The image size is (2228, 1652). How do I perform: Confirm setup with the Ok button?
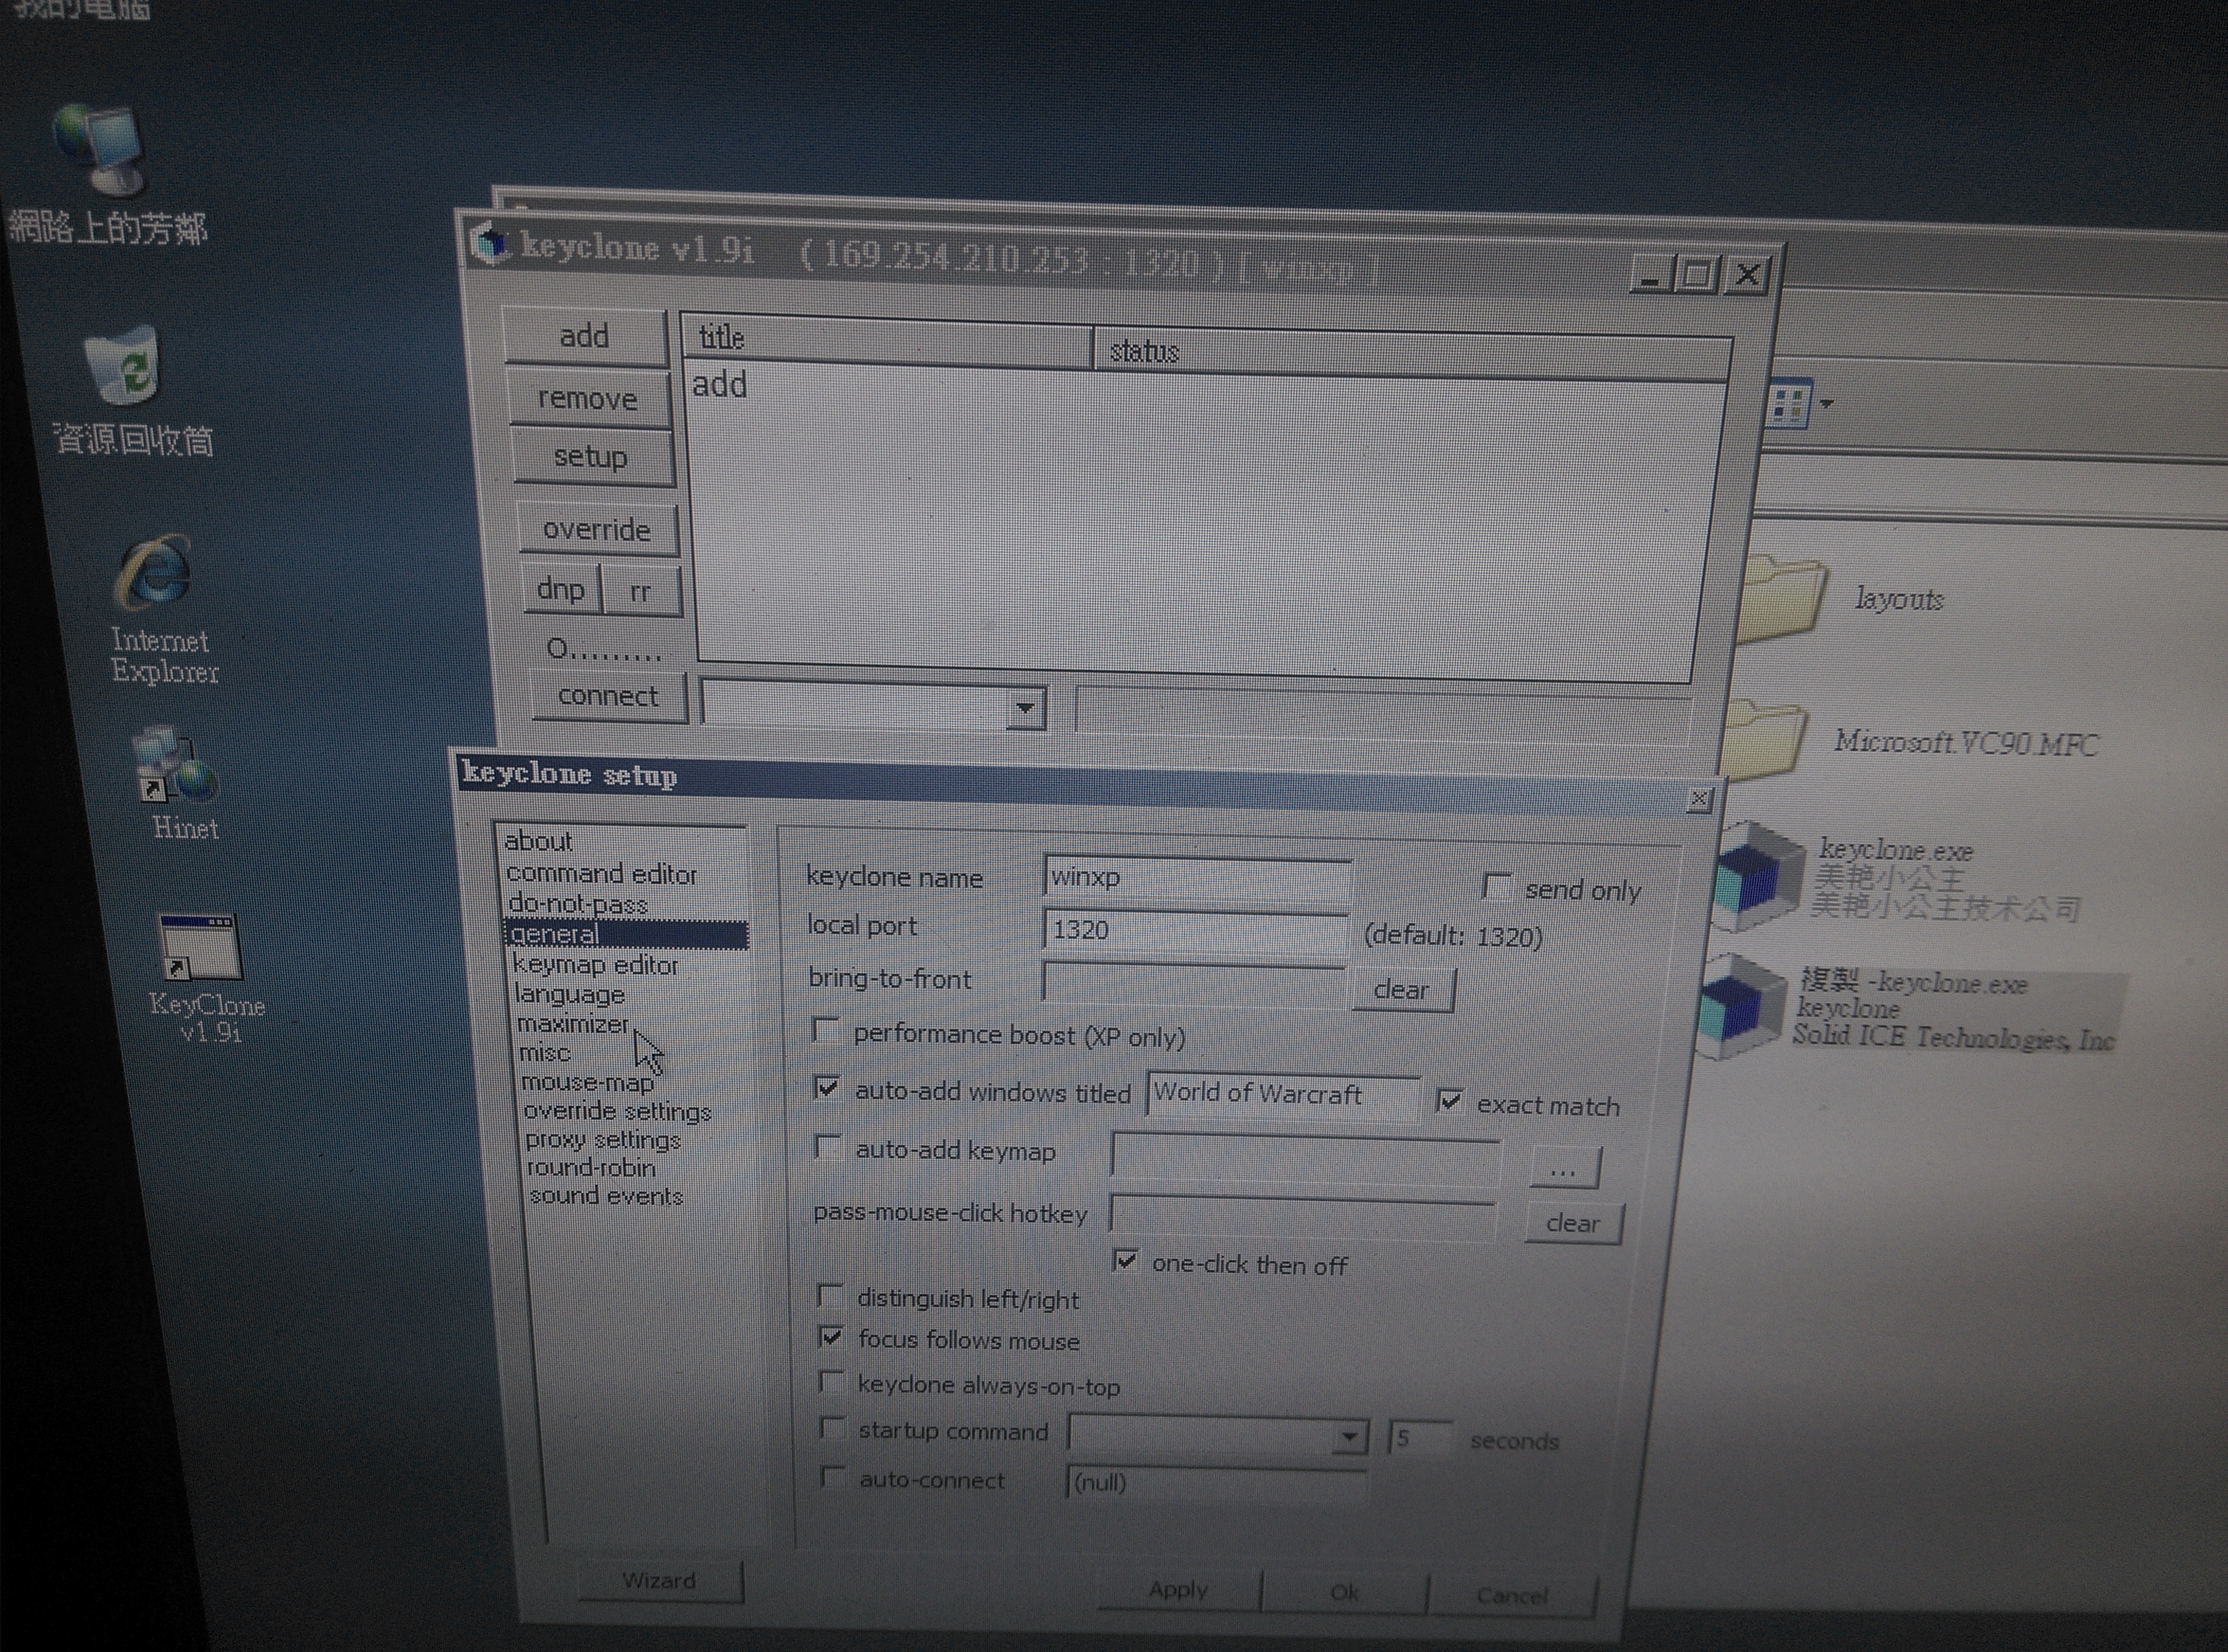1345,1592
